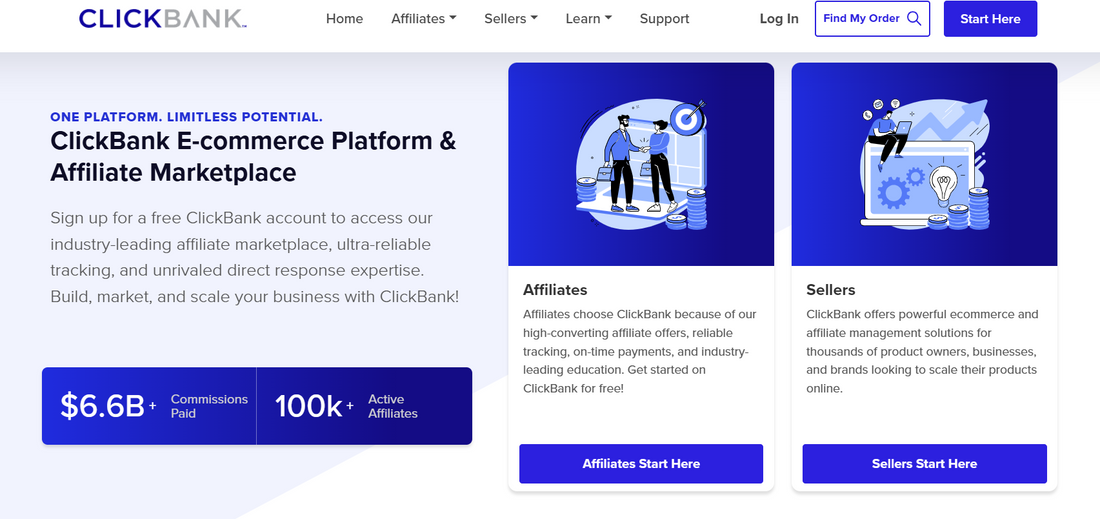Click the Affiliates handshake illustration

[641, 164]
